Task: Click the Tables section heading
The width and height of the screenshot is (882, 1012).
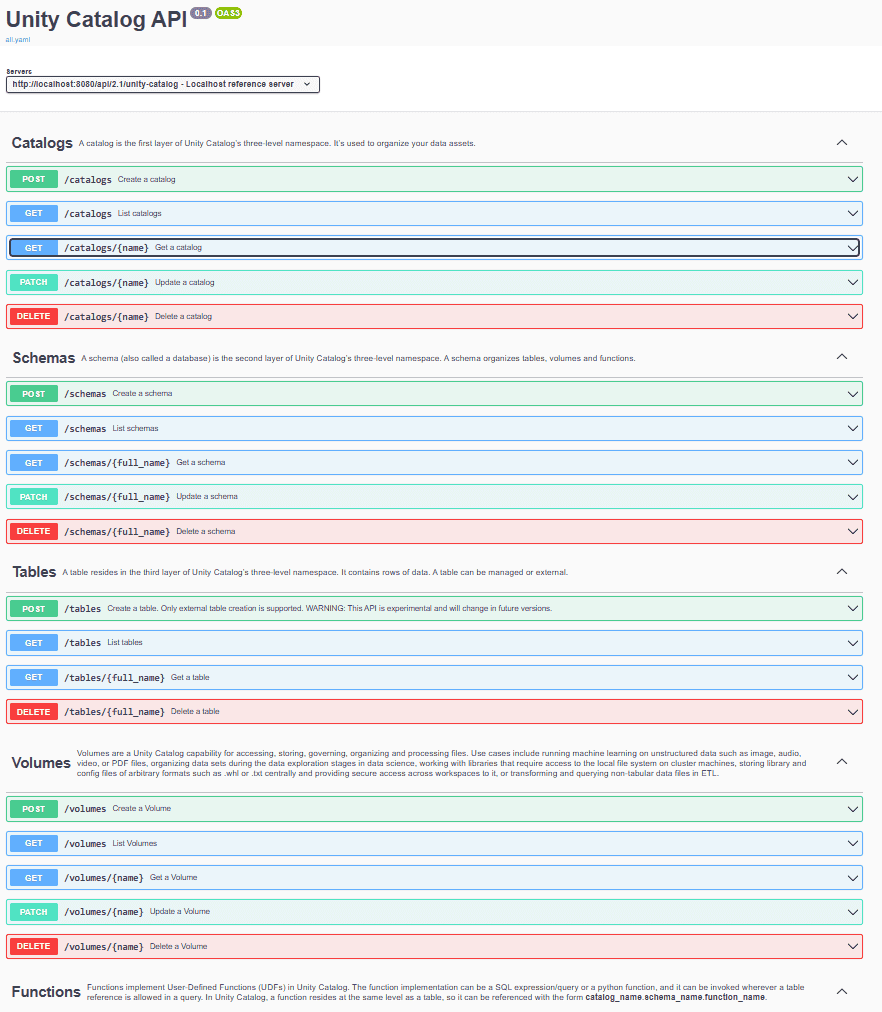Action: [34, 572]
